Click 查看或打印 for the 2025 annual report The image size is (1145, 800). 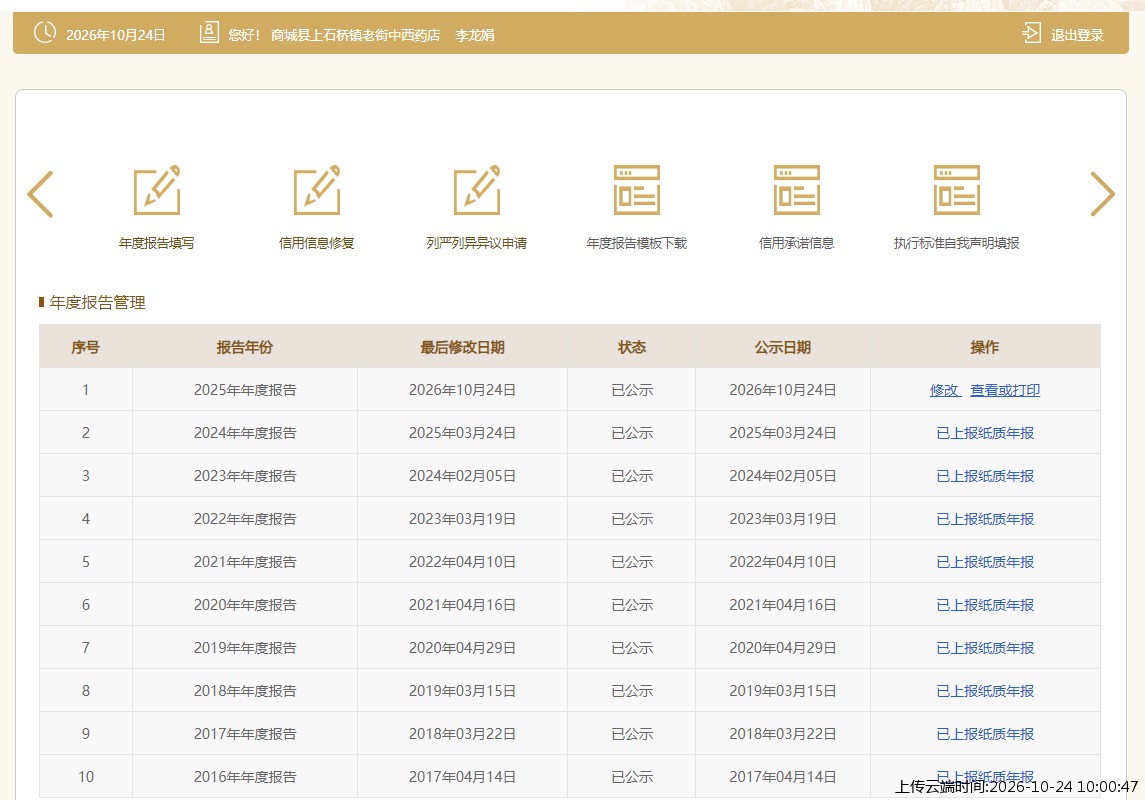[x=1005, y=391]
